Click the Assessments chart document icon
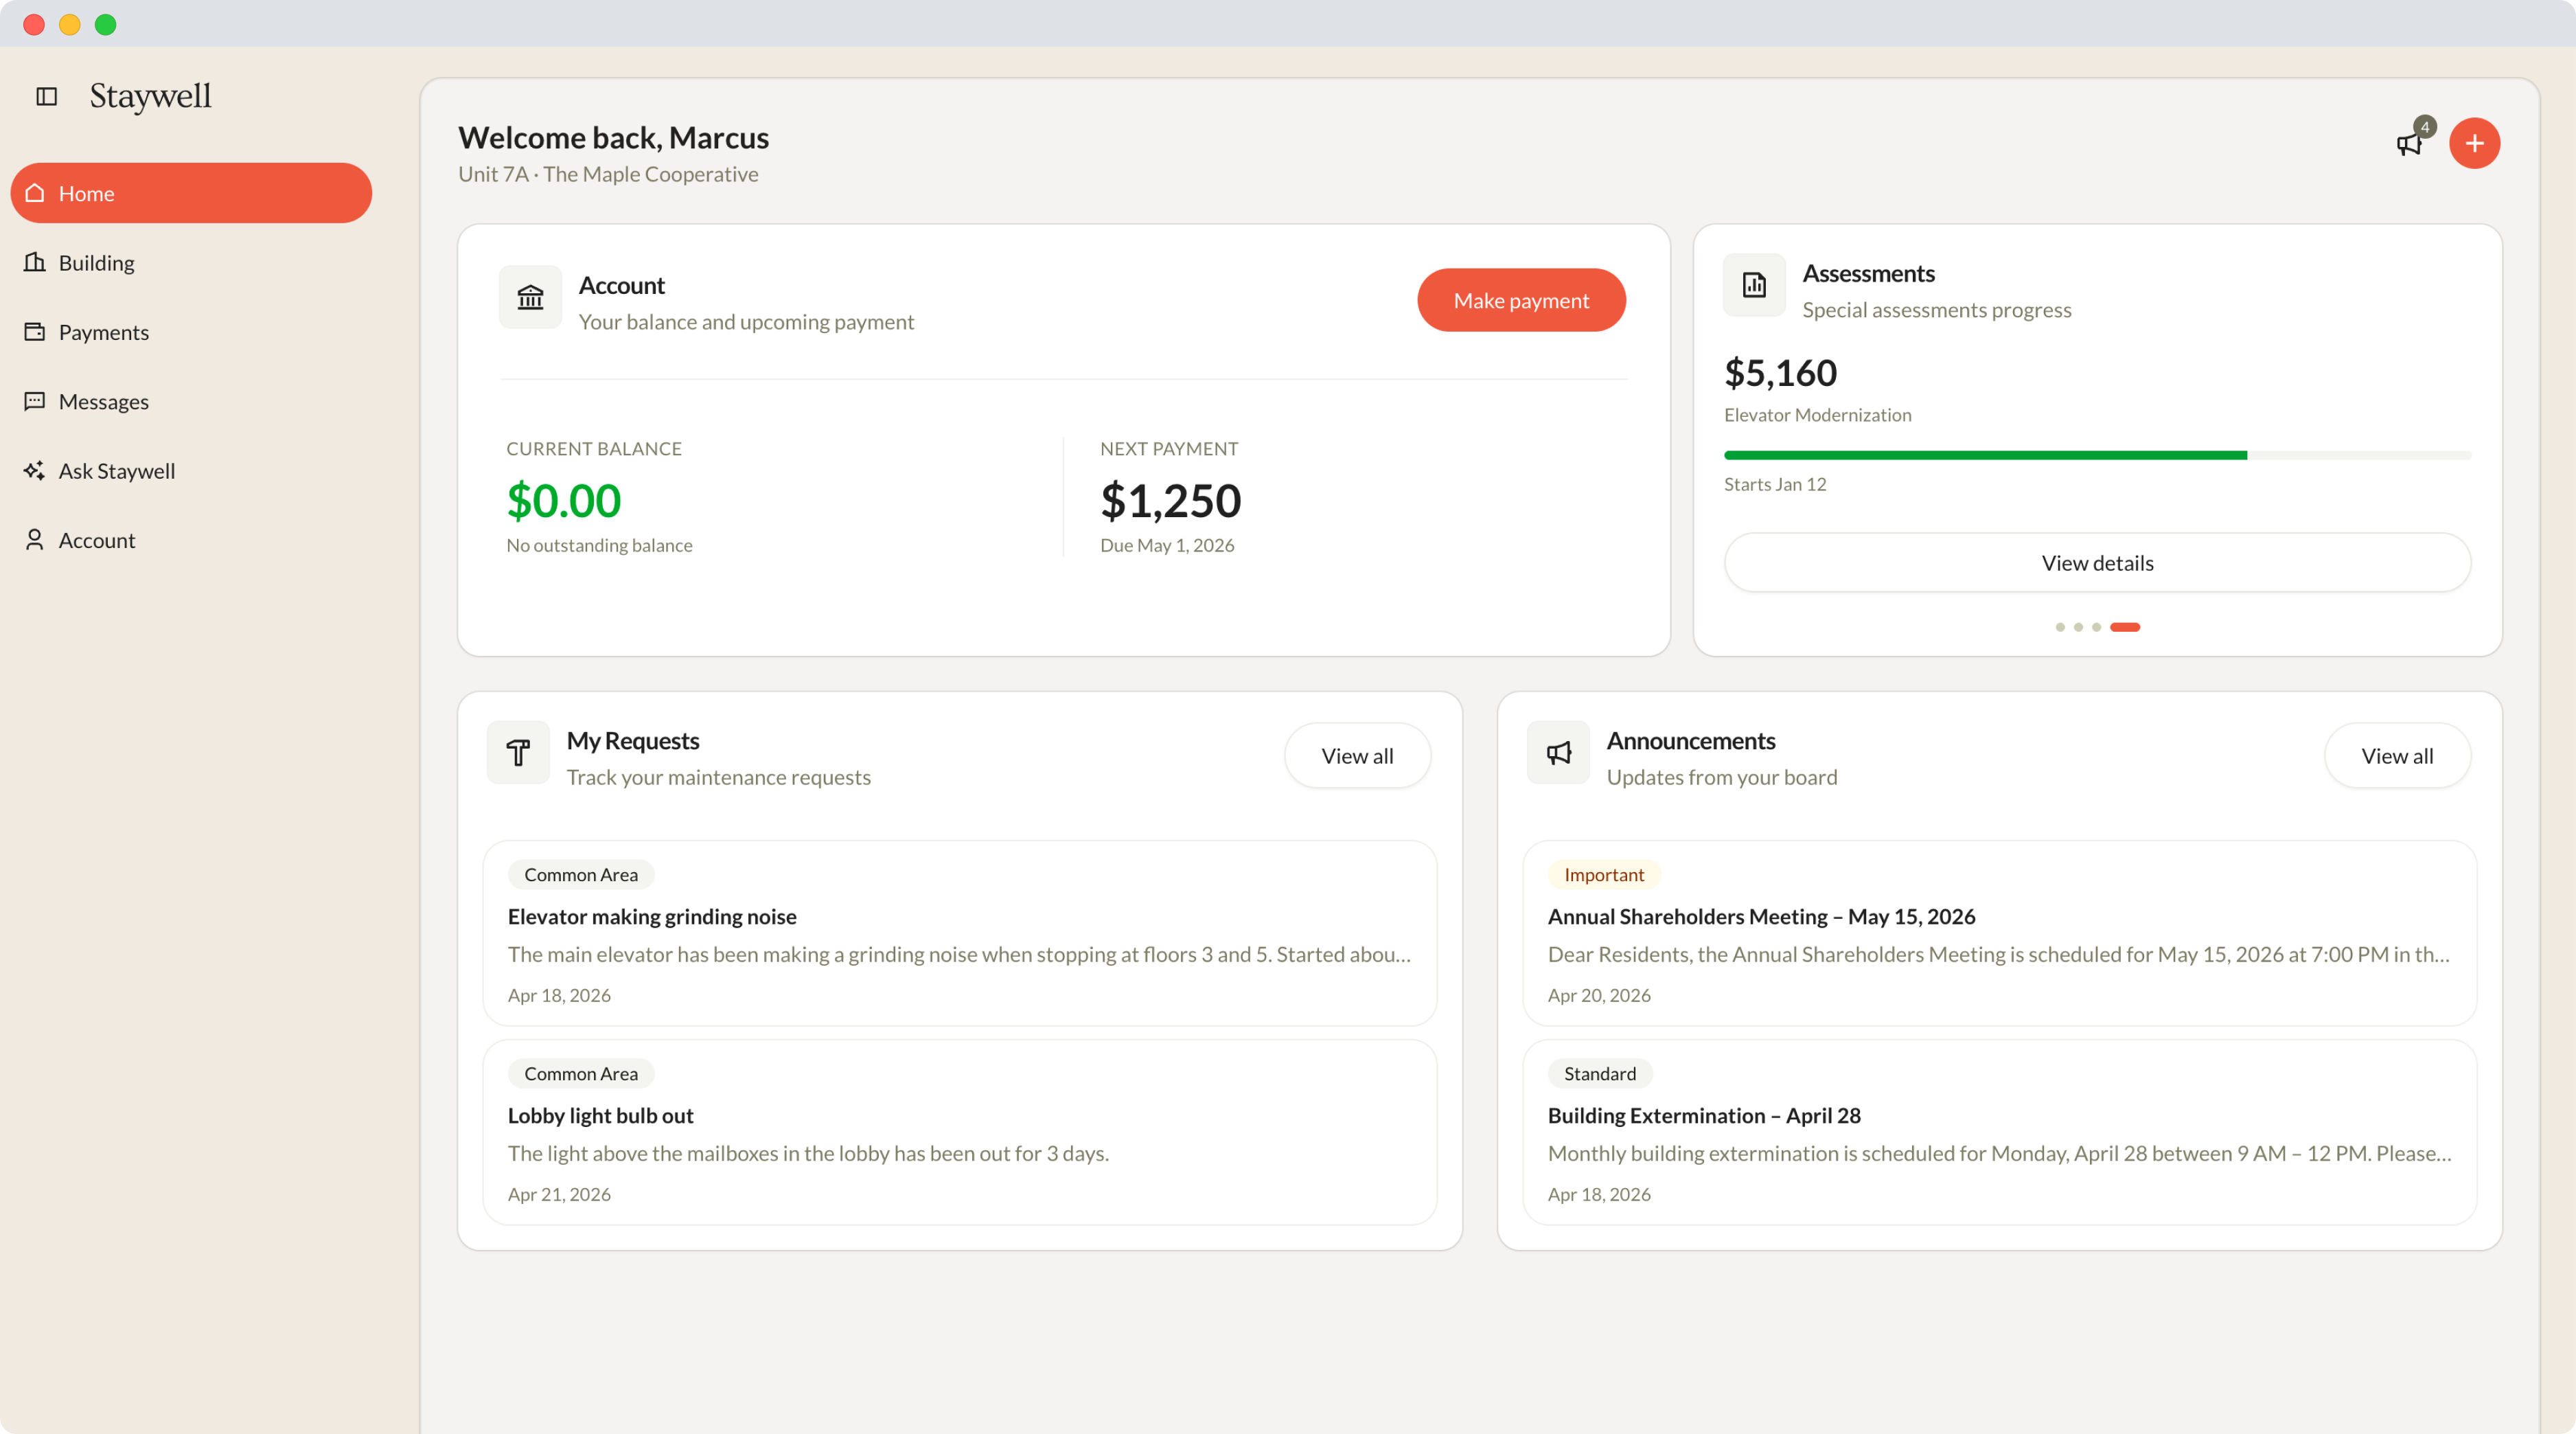Viewport: 2576px width, 1434px height. point(1754,285)
